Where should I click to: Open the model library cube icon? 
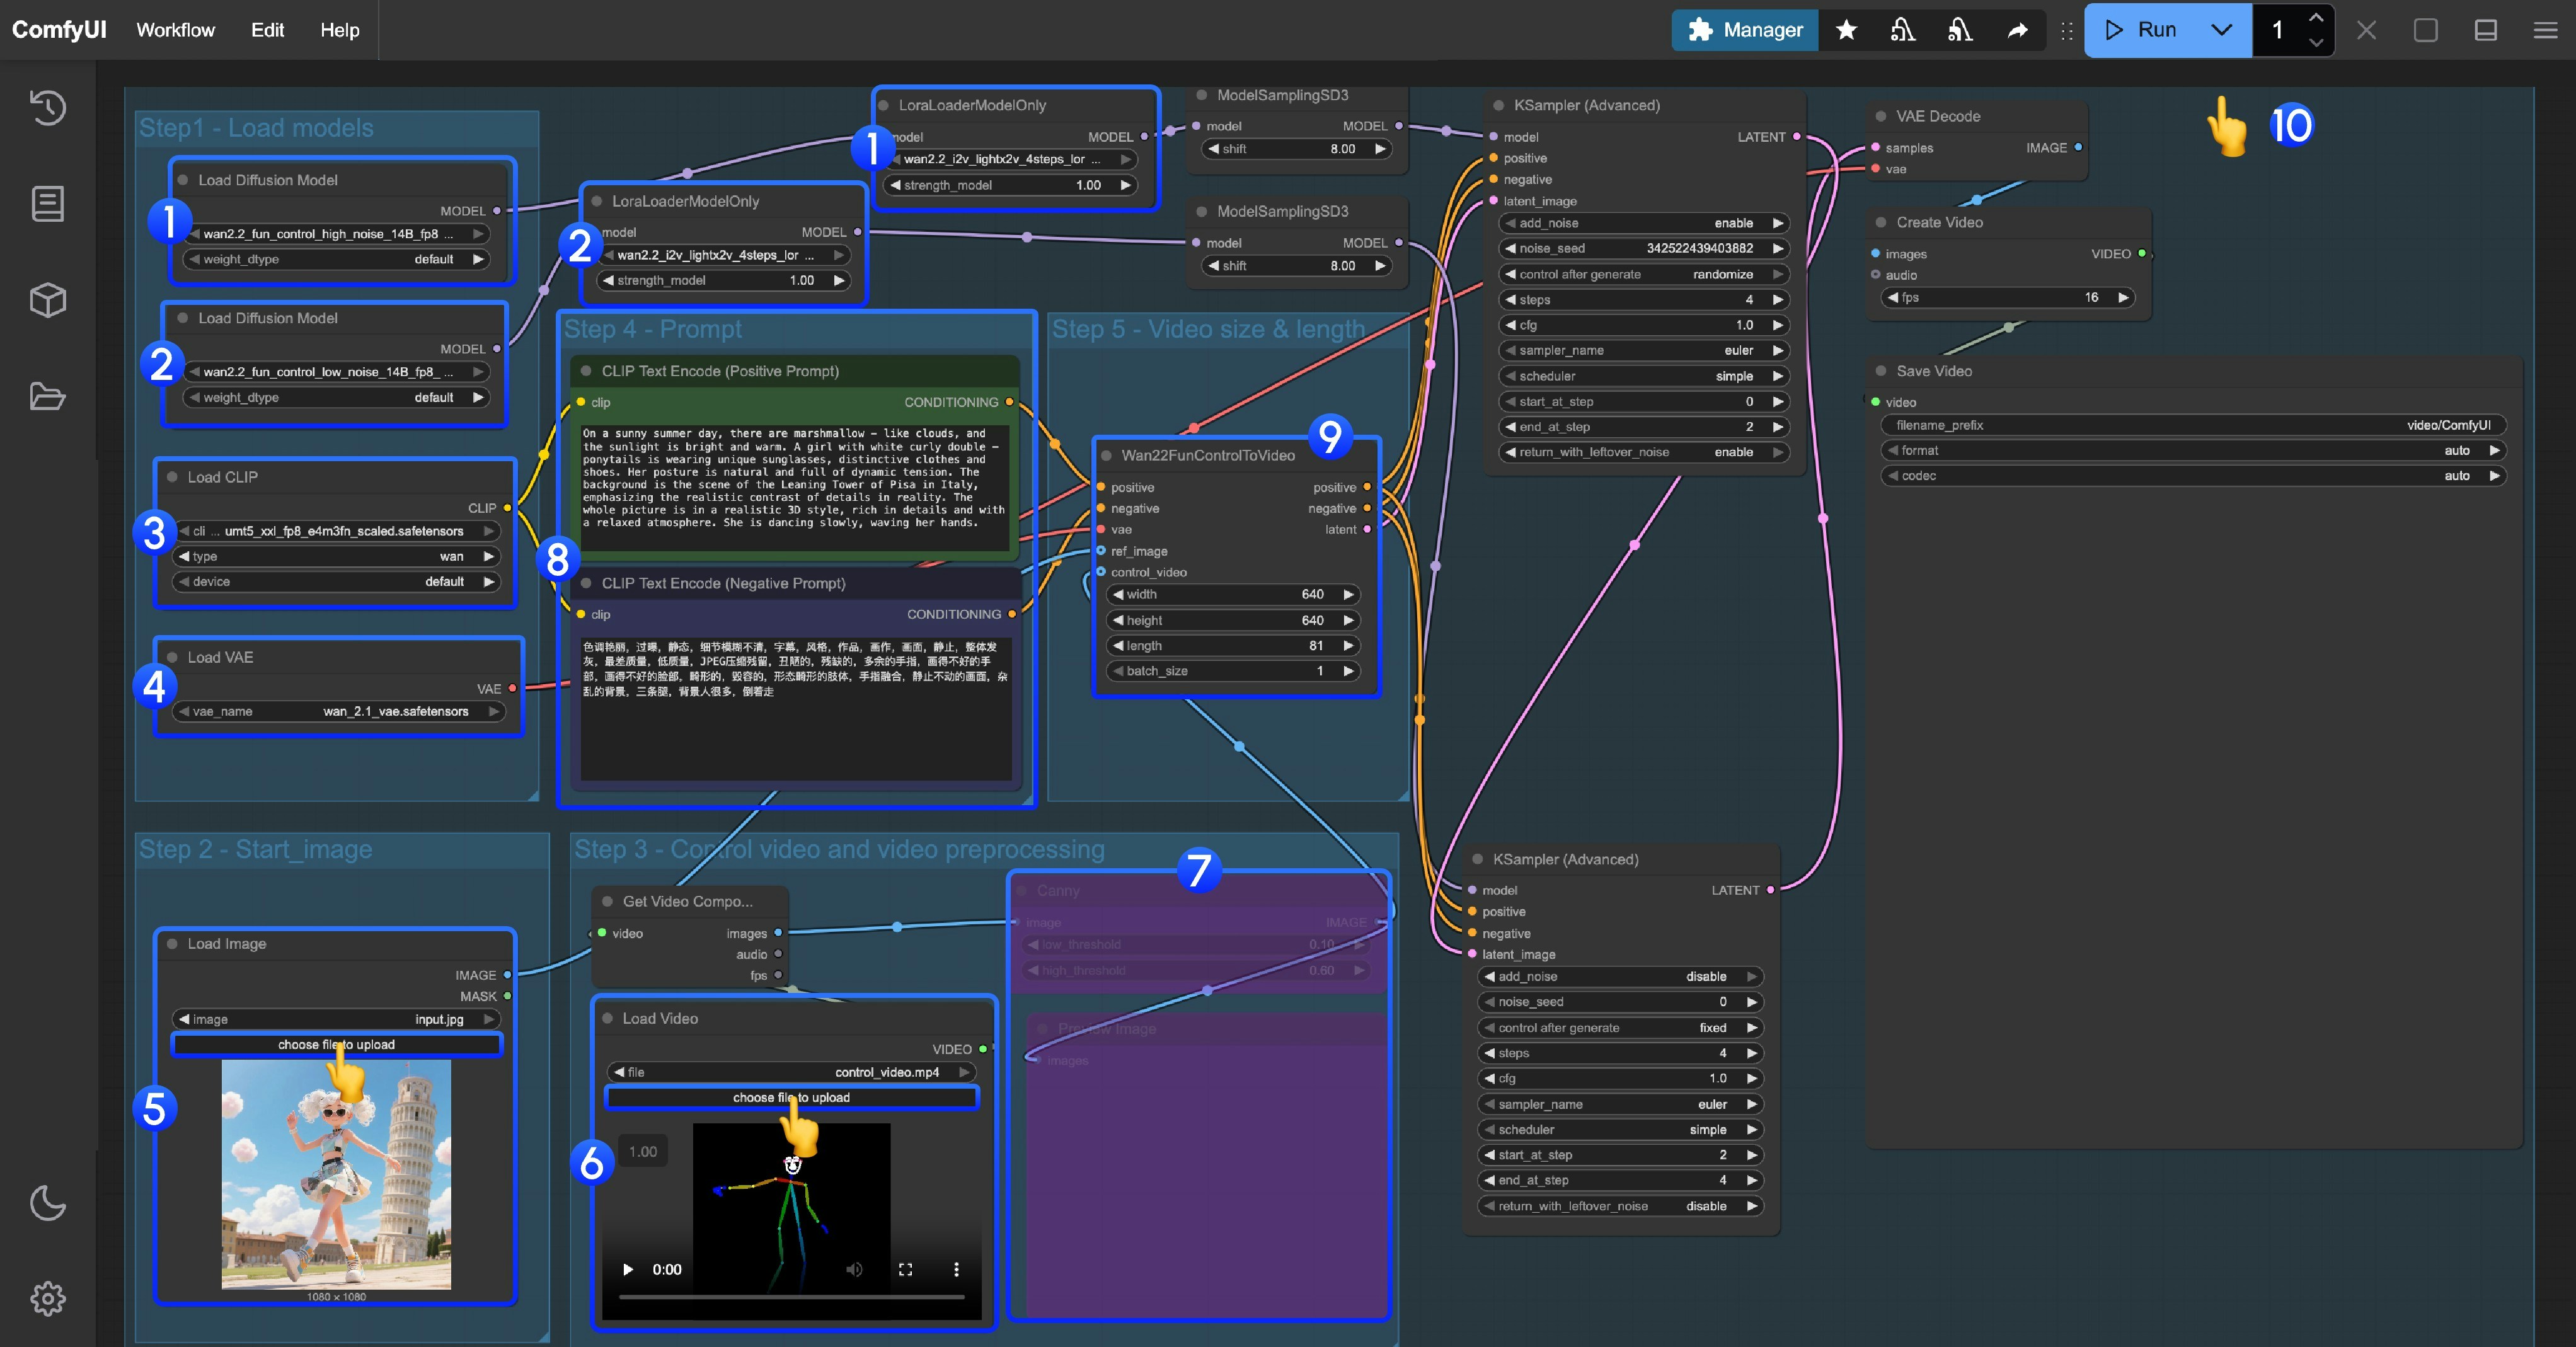(48, 299)
